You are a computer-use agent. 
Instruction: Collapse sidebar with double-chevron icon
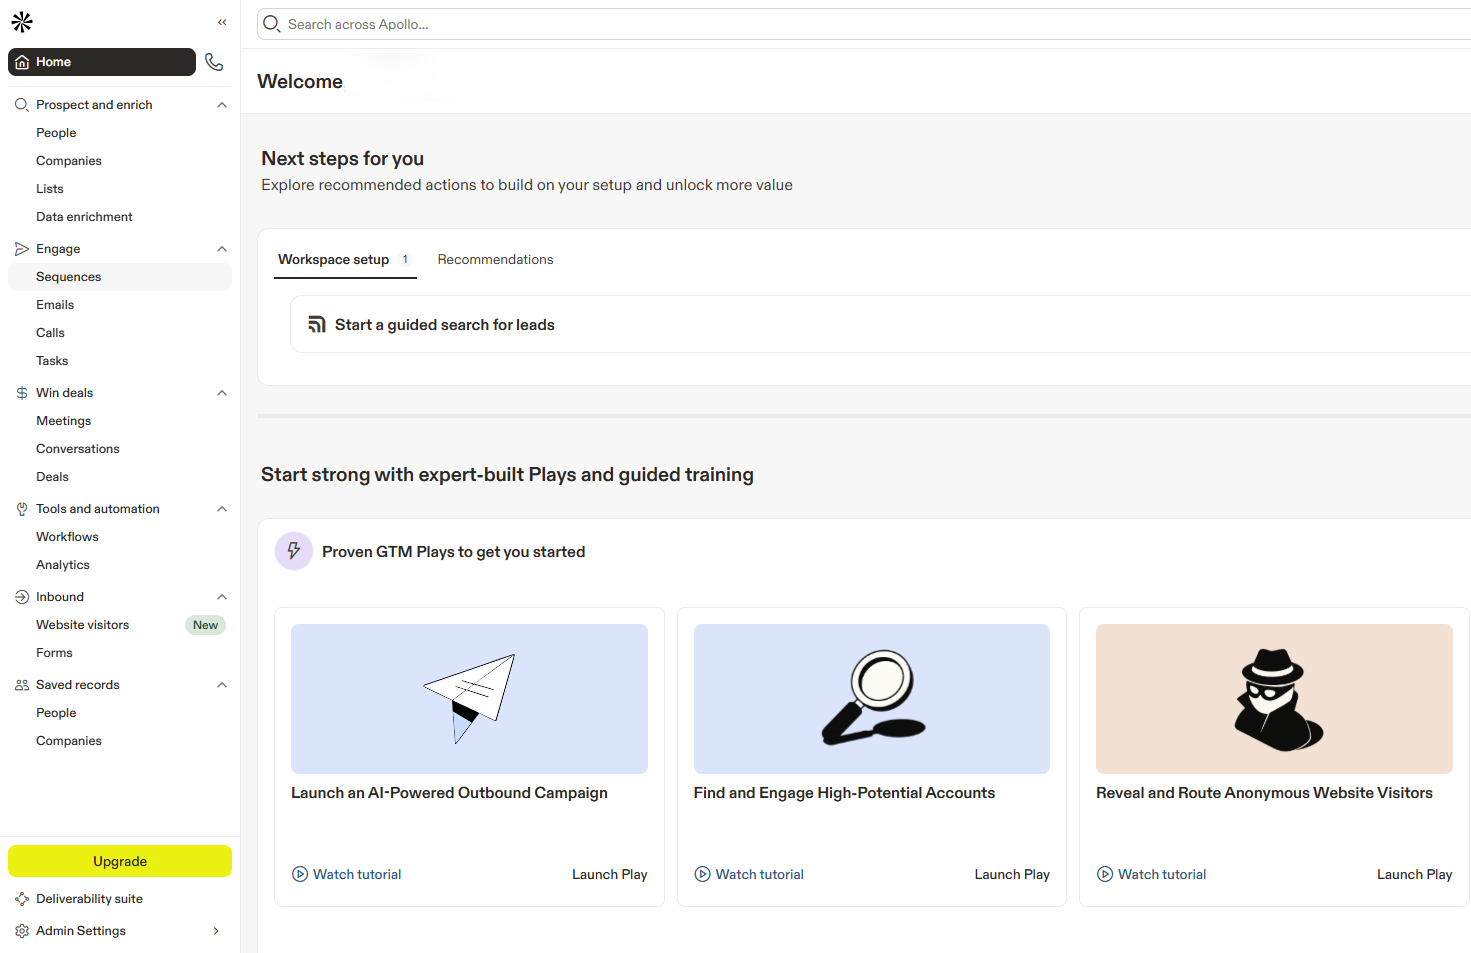click(222, 22)
